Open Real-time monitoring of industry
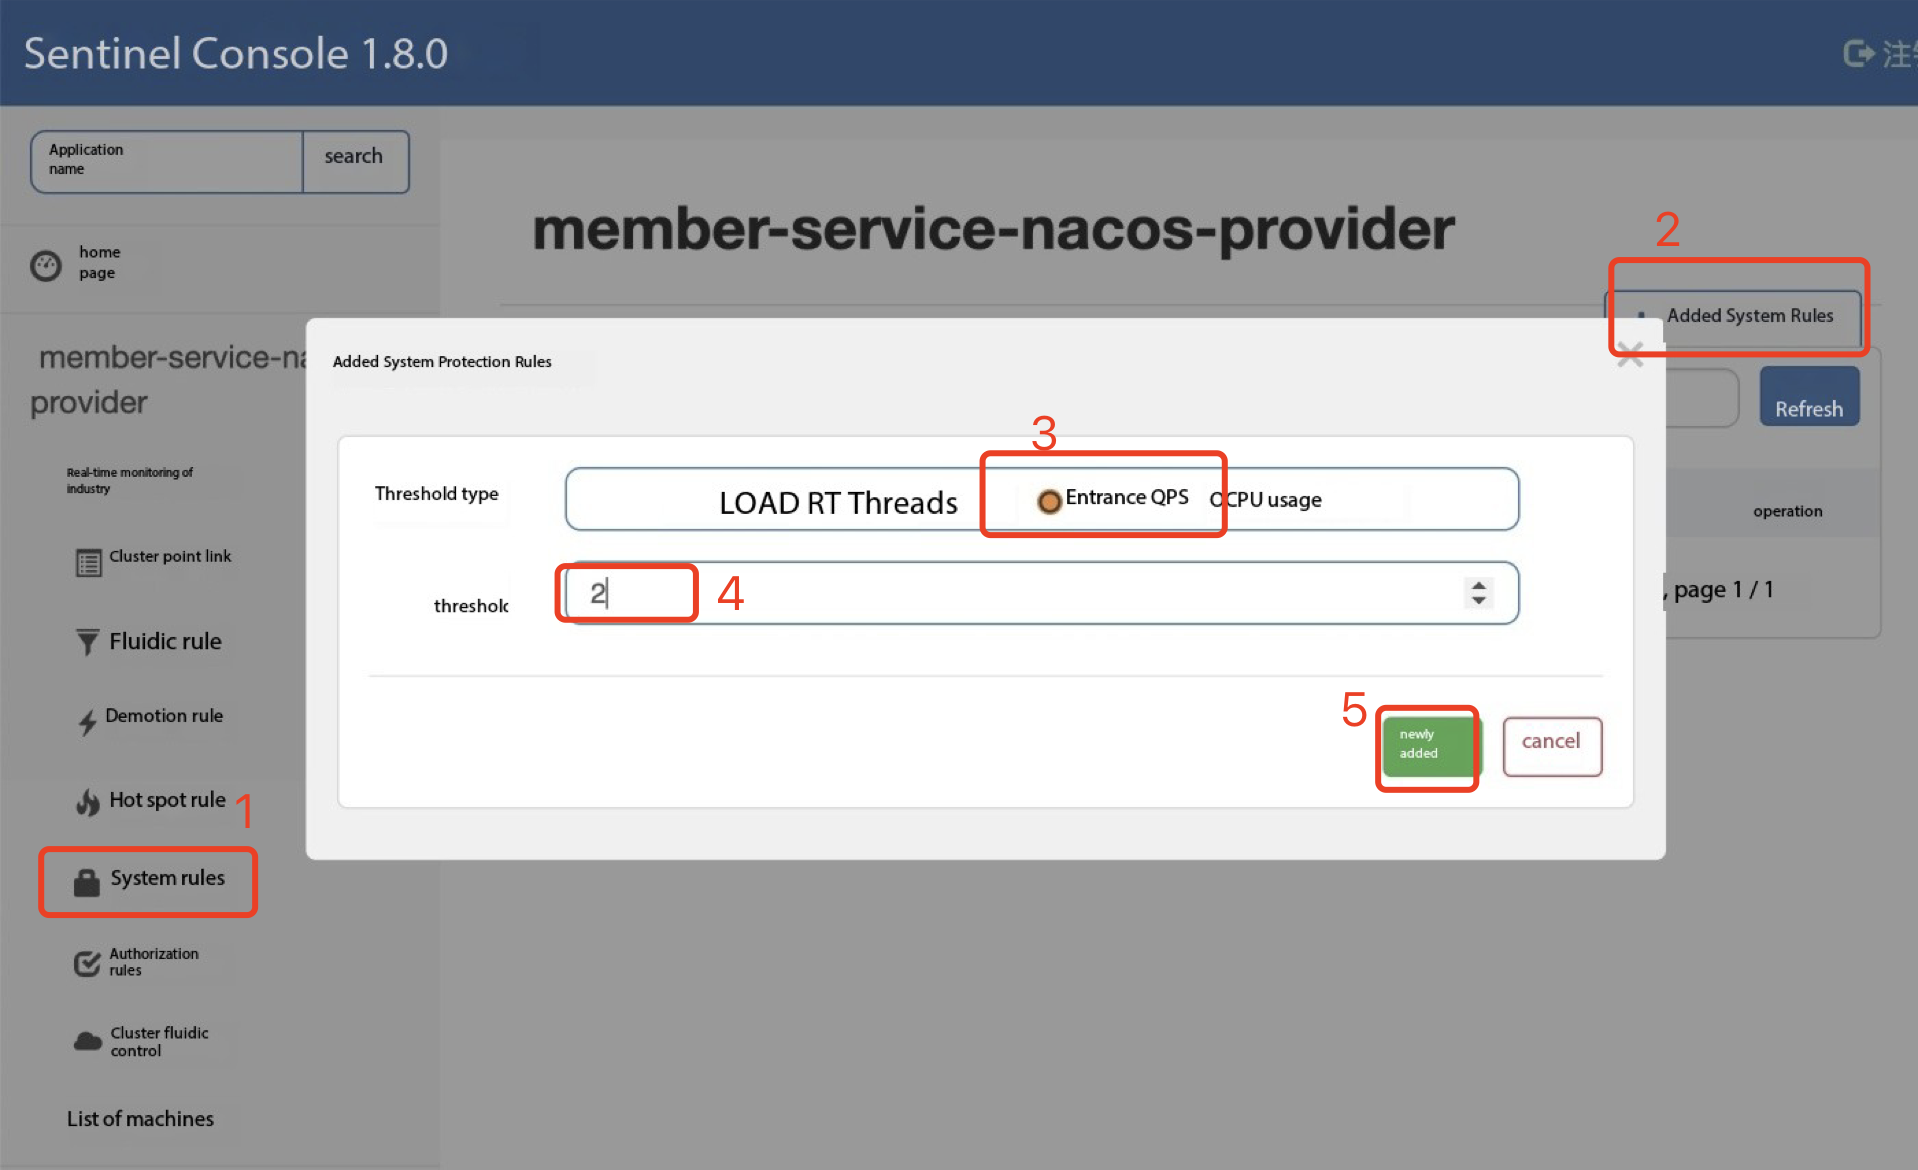 [x=130, y=480]
